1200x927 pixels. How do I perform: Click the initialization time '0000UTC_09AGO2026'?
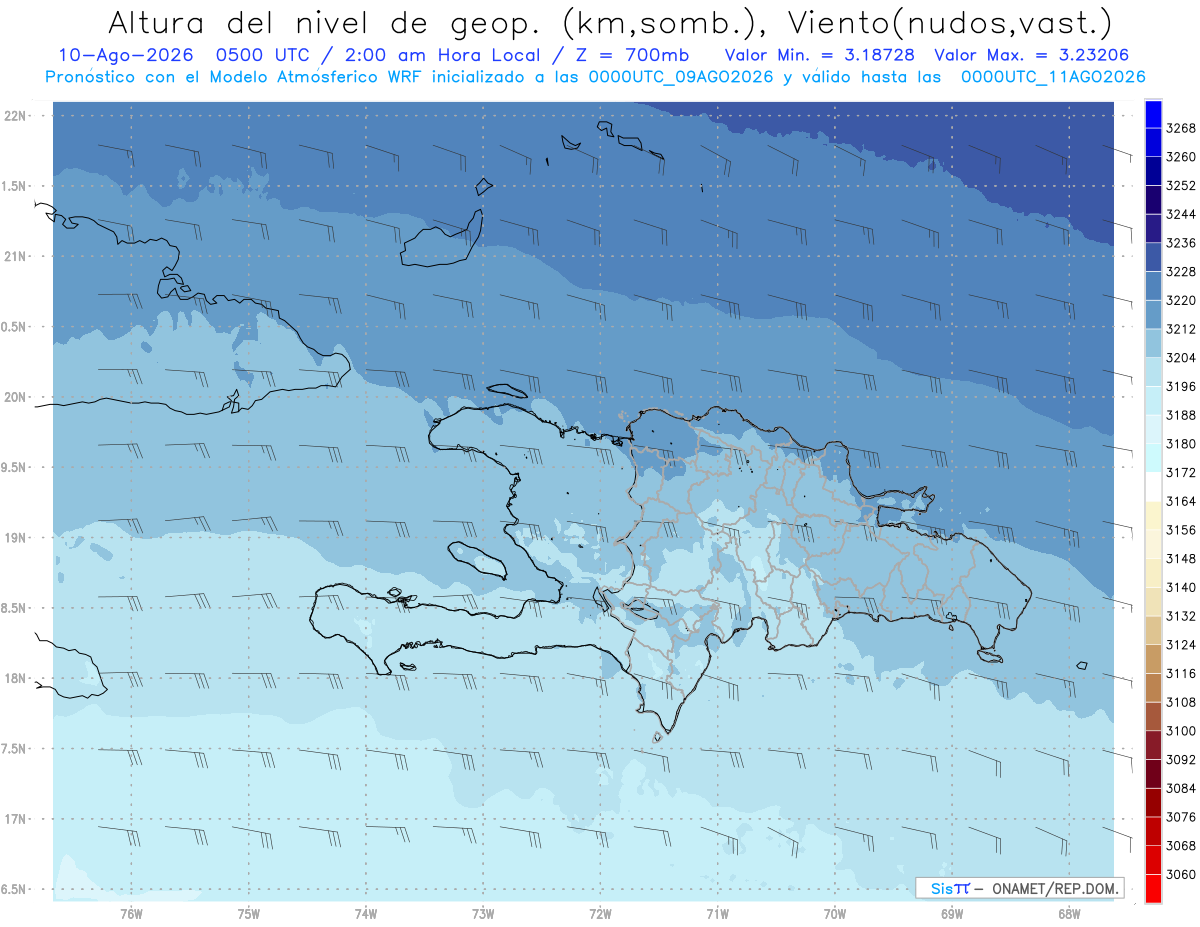point(680,76)
